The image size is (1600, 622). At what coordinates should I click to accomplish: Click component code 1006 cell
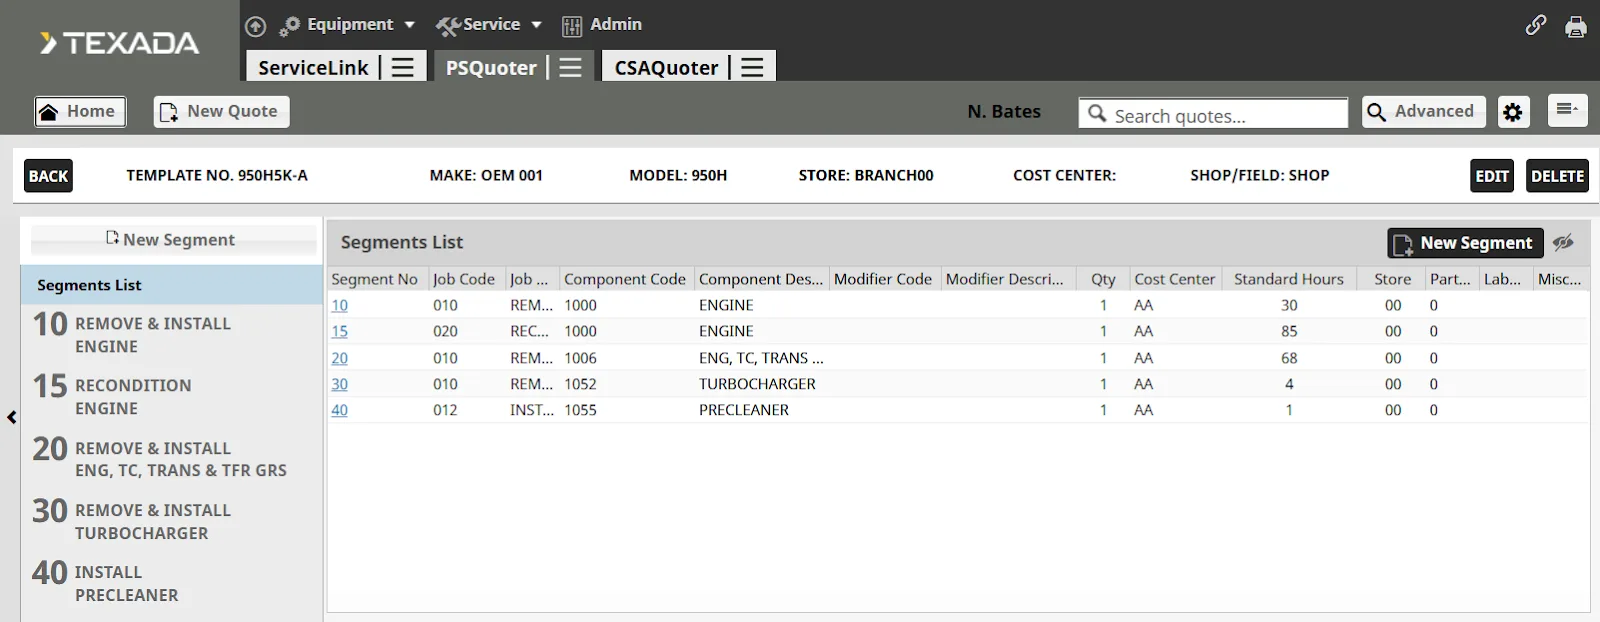pyautogui.click(x=580, y=358)
